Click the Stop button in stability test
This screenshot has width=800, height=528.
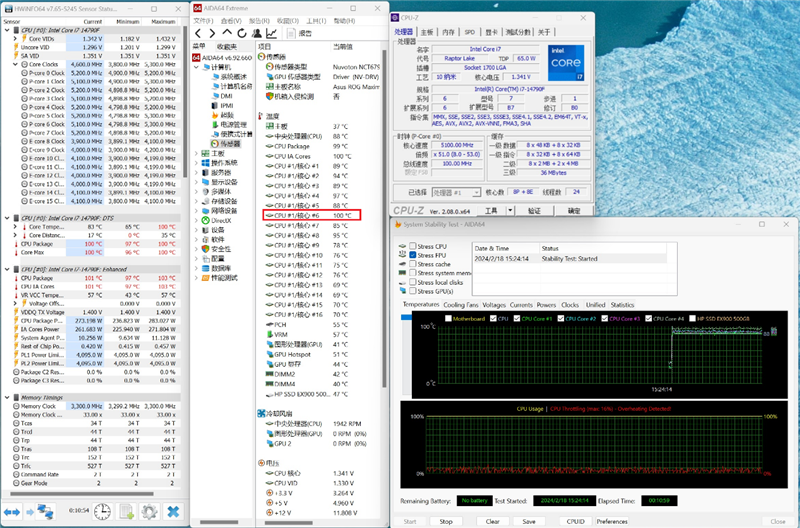[445, 521]
